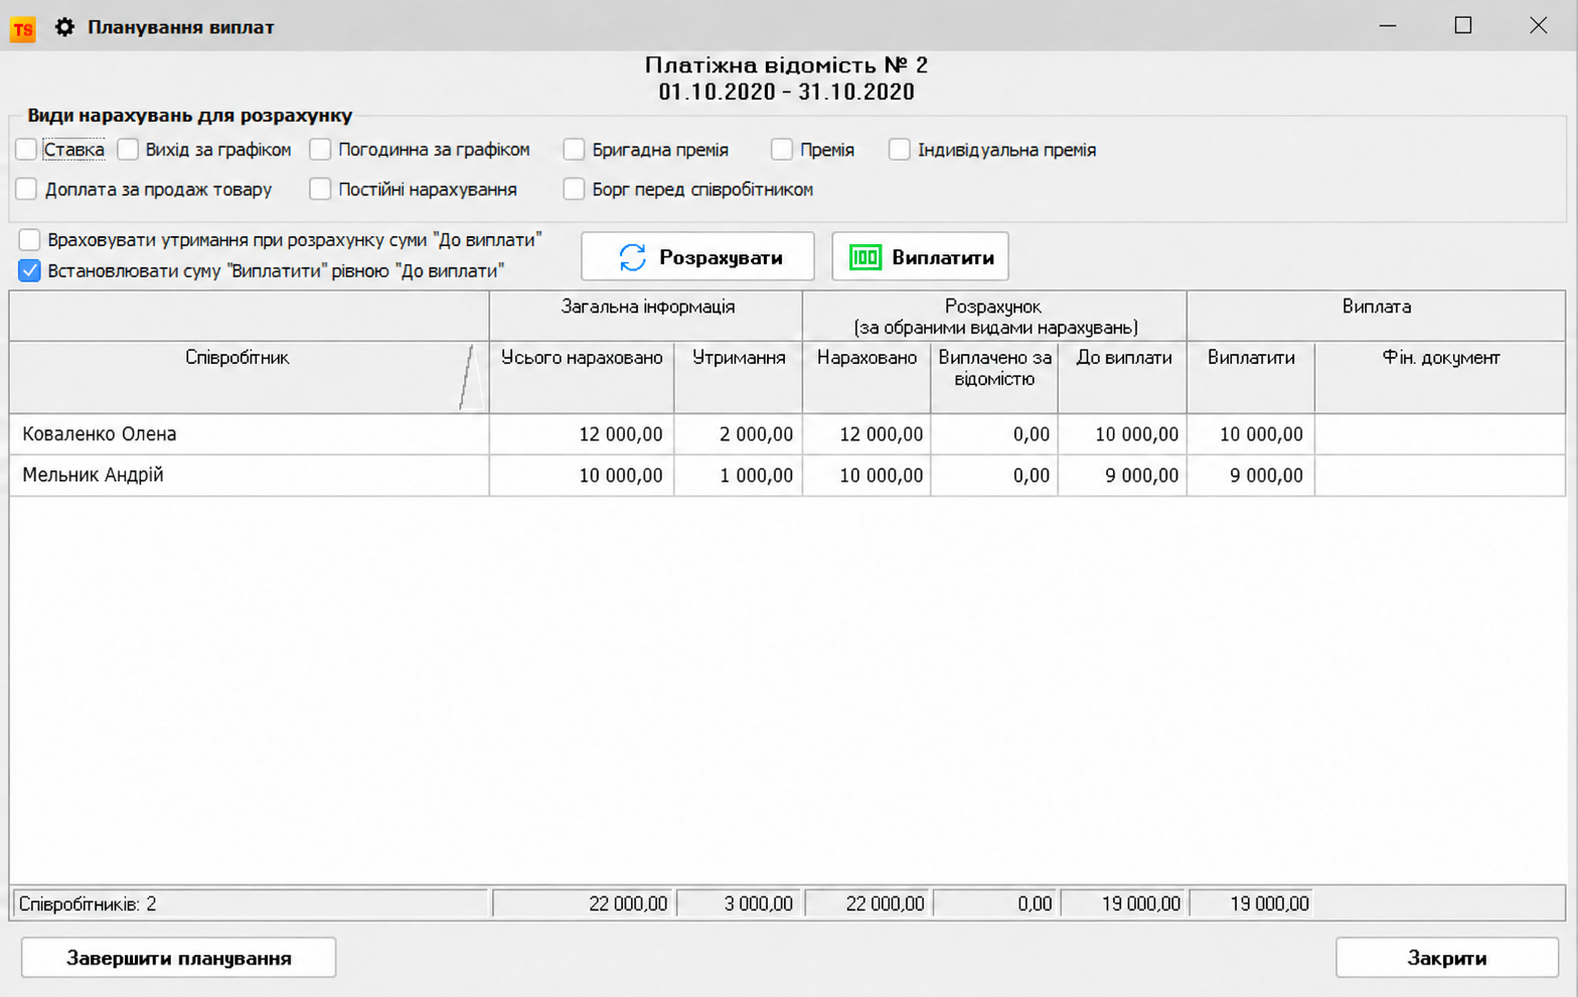Click the Співробітників: 2 footer label

click(x=88, y=904)
